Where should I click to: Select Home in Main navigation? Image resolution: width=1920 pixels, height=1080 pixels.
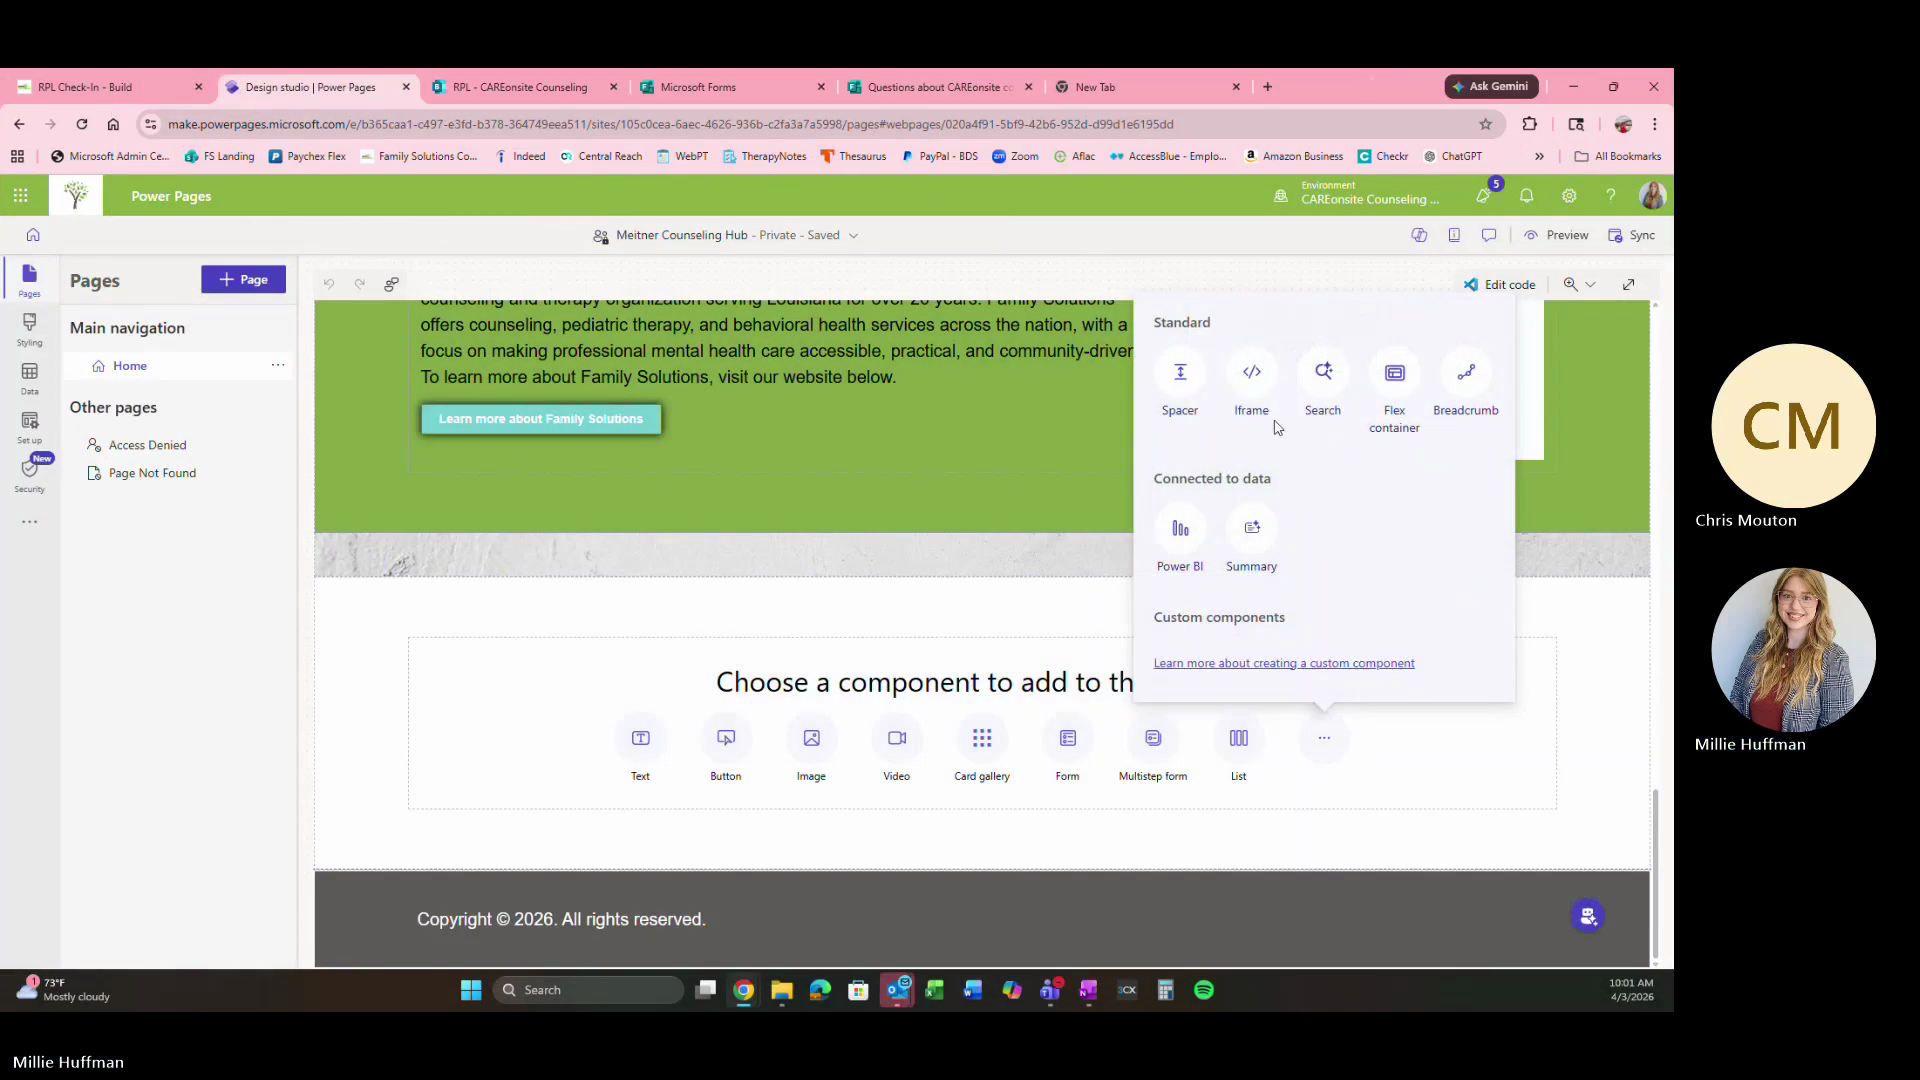click(129, 366)
